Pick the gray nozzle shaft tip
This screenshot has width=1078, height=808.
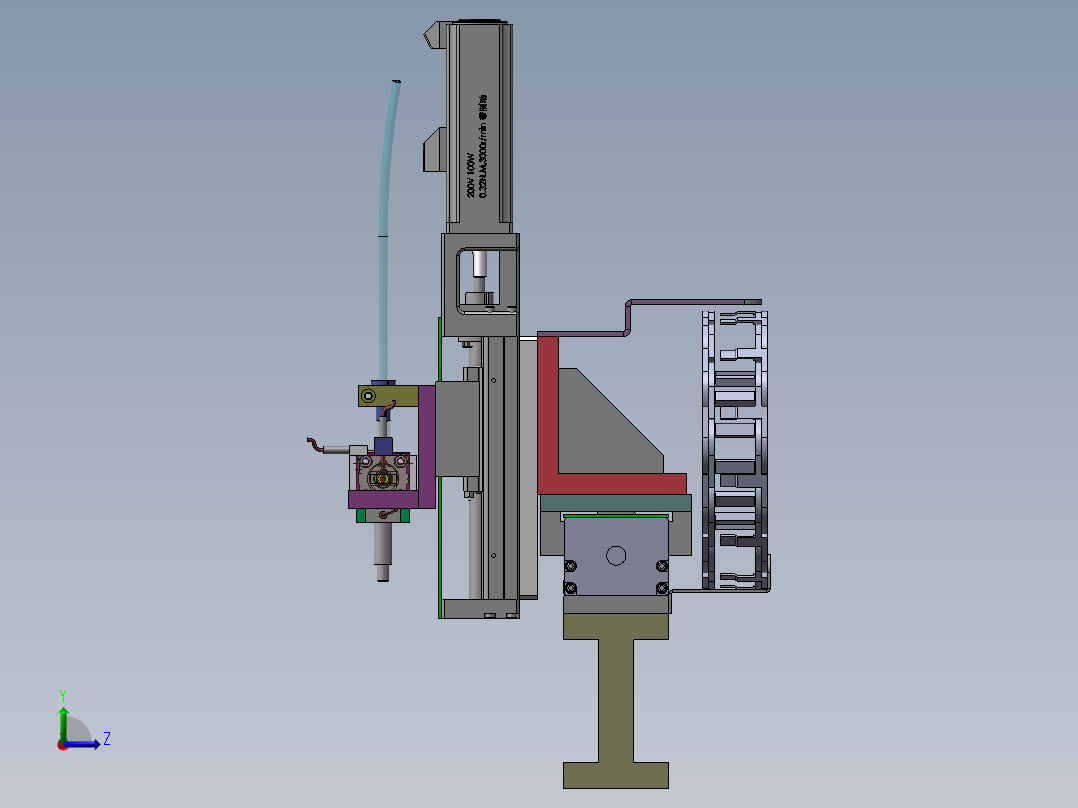click(x=383, y=573)
